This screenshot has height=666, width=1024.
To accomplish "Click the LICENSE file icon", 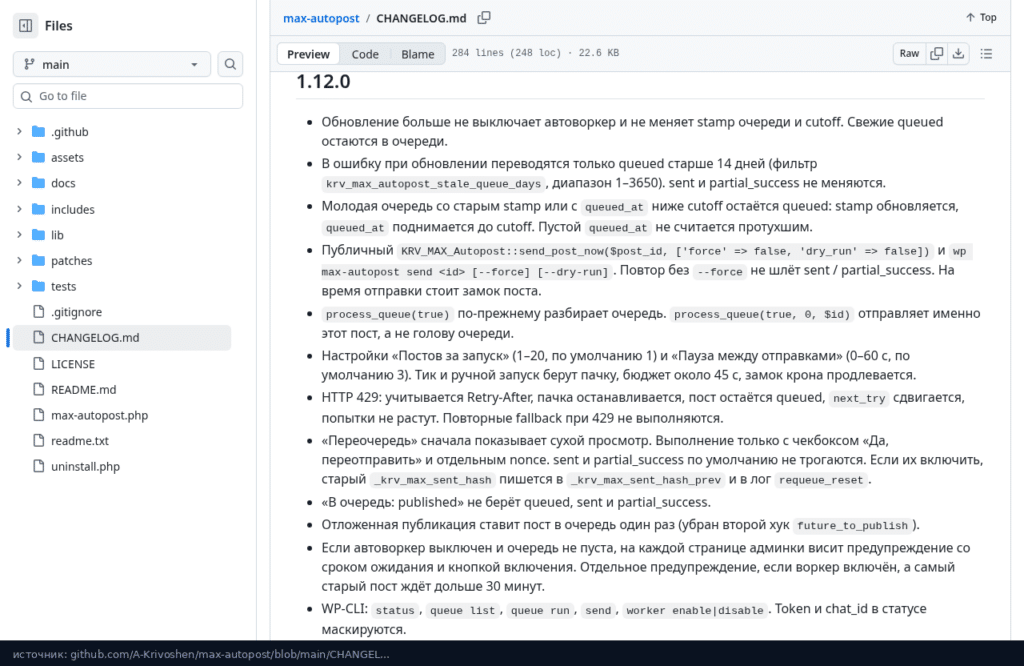I will pyautogui.click(x=39, y=363).
